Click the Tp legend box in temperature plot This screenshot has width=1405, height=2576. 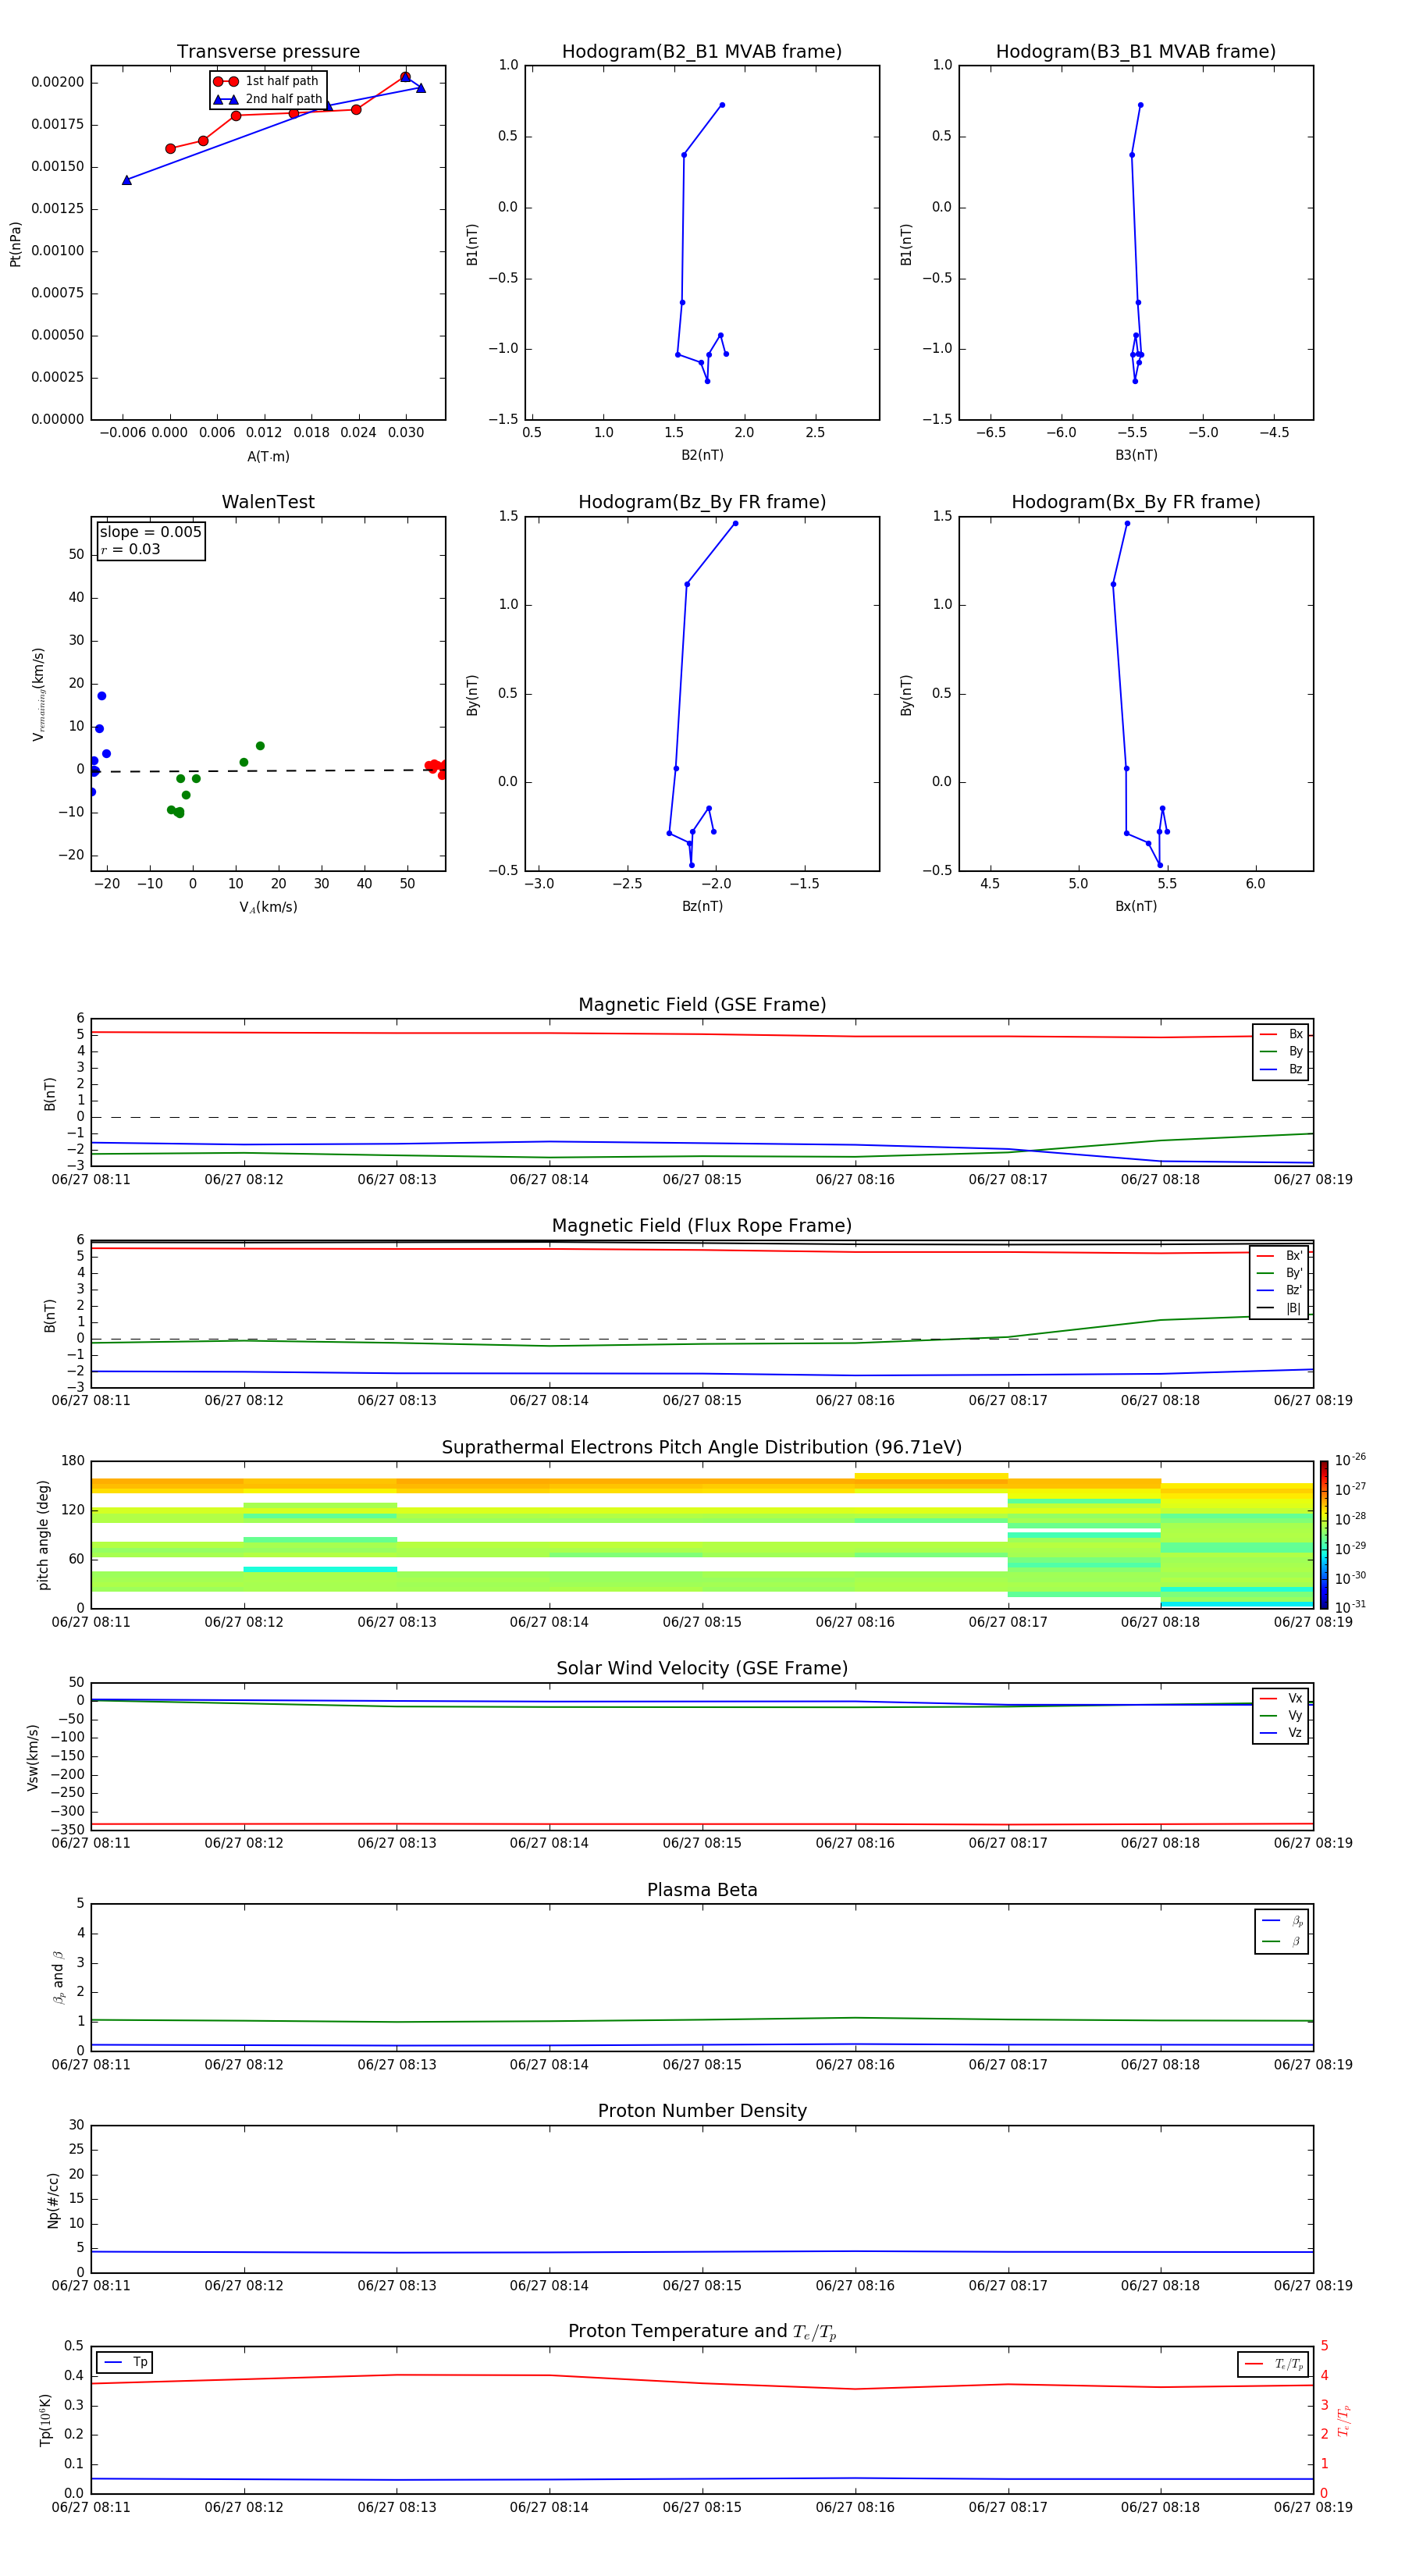coord(126,2362)
